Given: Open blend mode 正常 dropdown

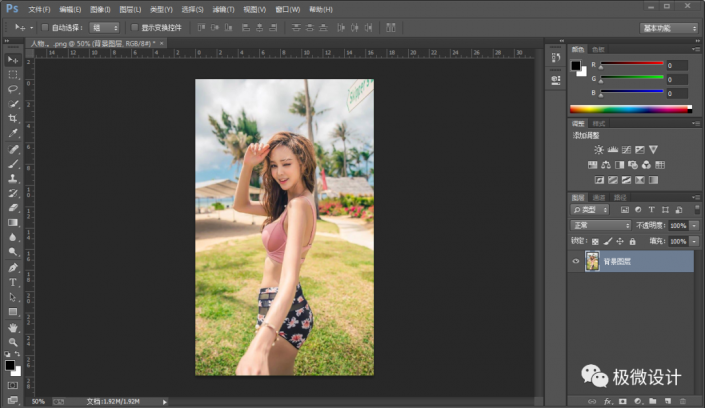Looking at the screenshot, I should [600, 225].
